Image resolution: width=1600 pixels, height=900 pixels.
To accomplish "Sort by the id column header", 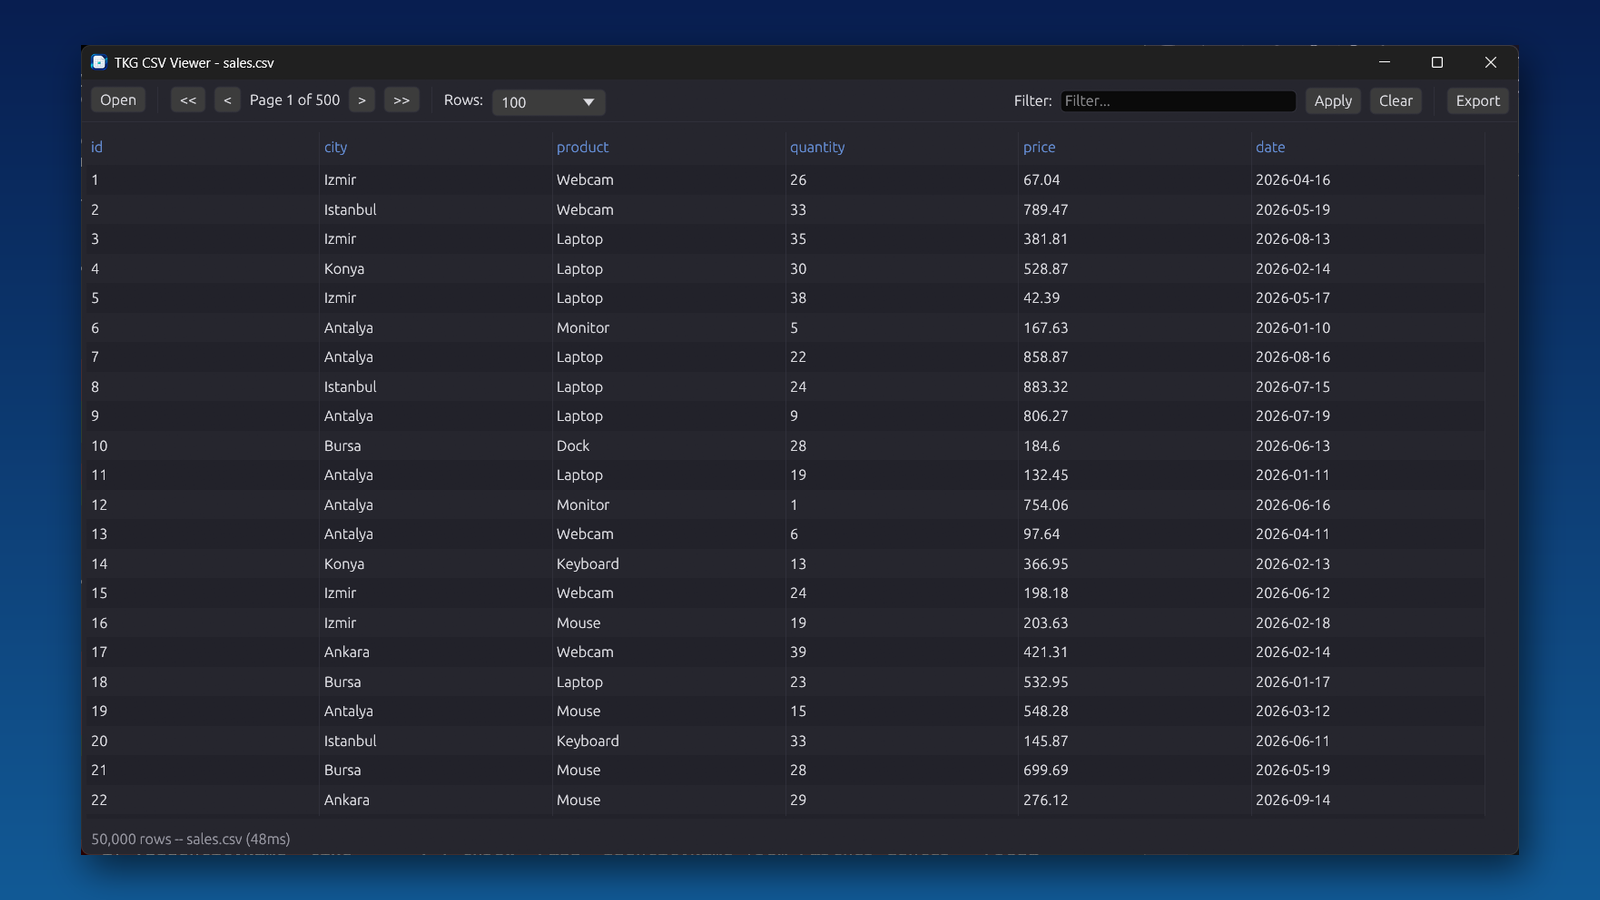I will [97, 147].
